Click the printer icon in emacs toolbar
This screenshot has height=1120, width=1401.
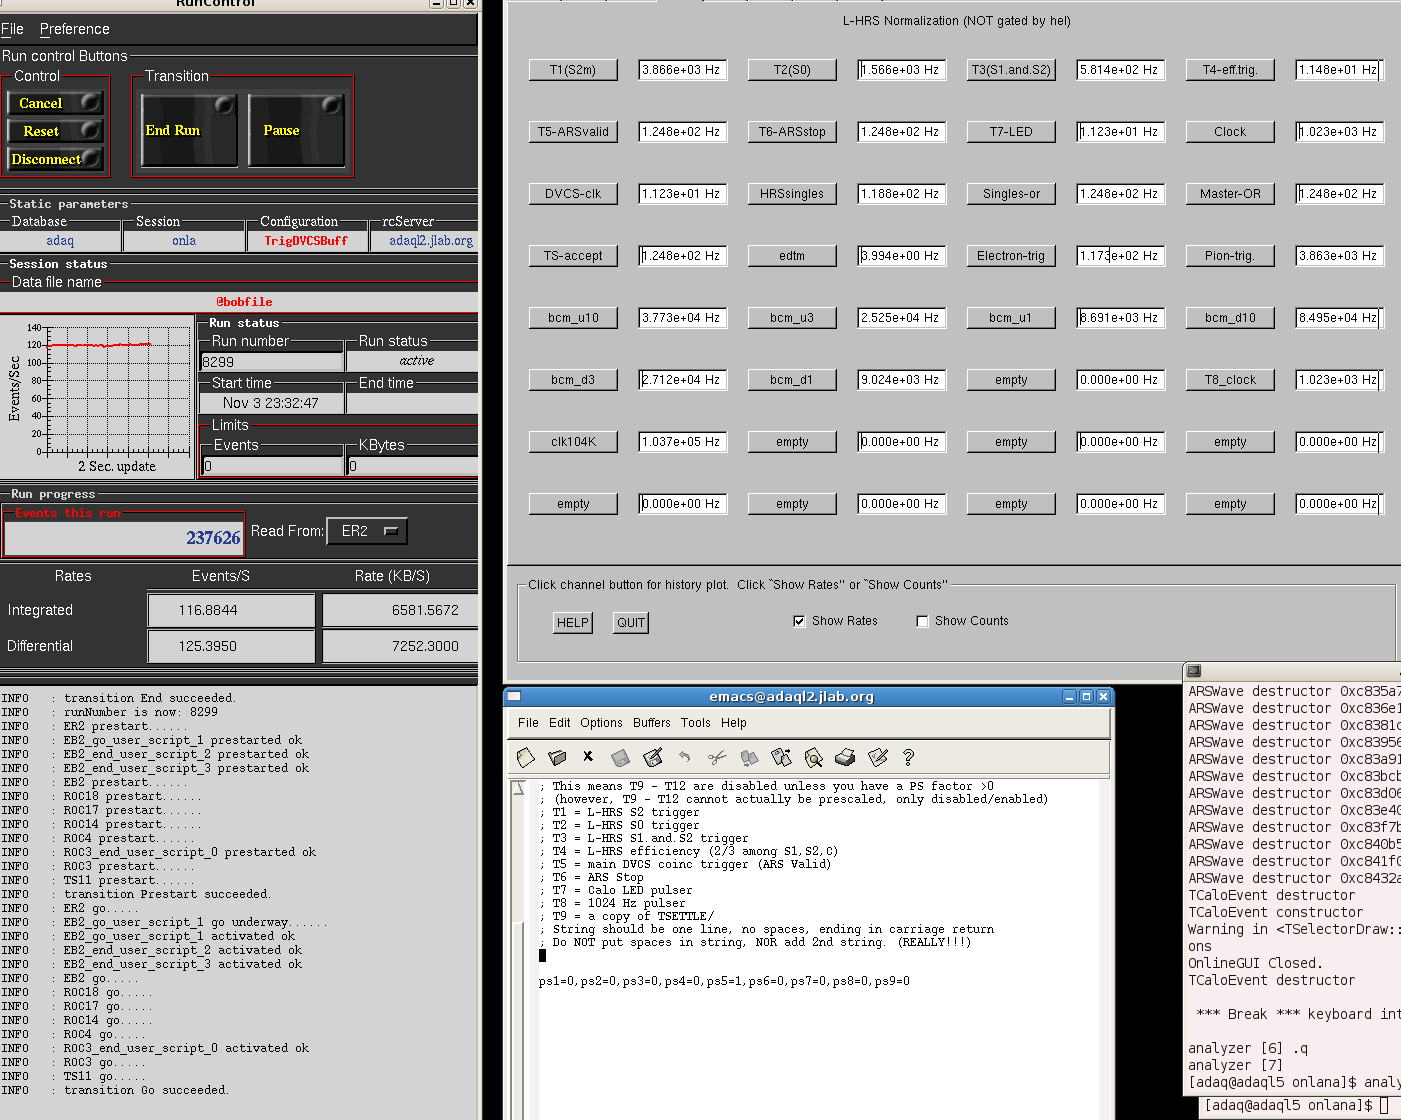[x=845, y=758]
